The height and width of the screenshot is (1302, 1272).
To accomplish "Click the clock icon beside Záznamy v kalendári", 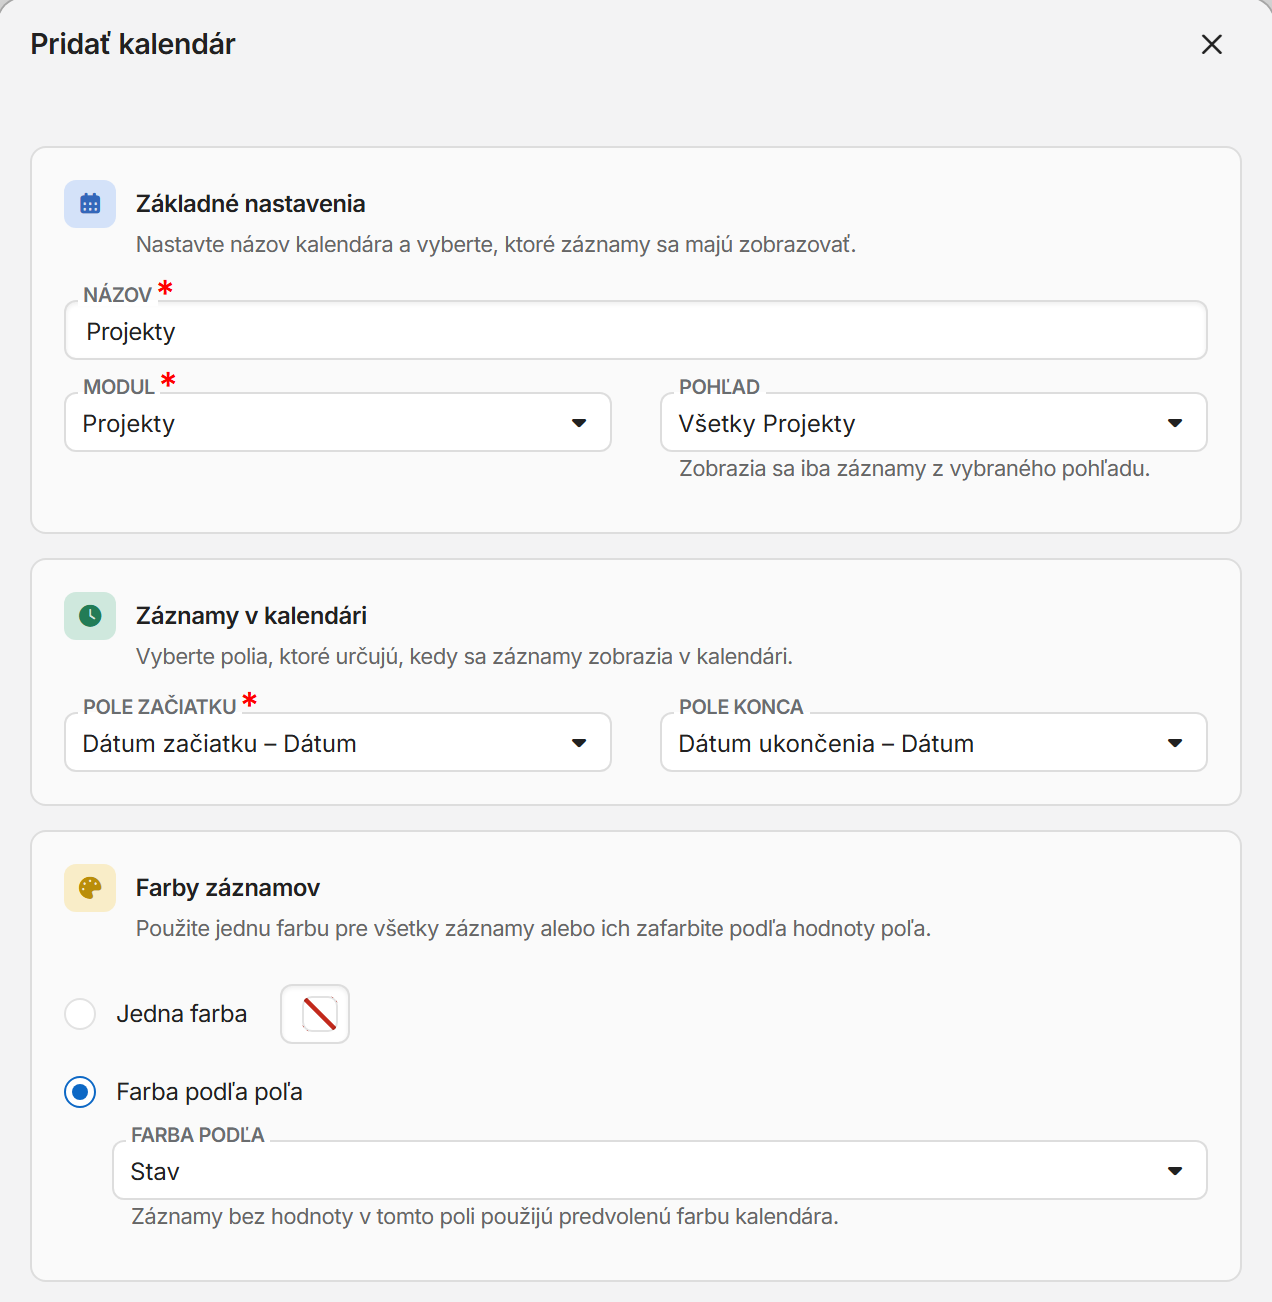I will pyautogui.click(x=90, y=616).
